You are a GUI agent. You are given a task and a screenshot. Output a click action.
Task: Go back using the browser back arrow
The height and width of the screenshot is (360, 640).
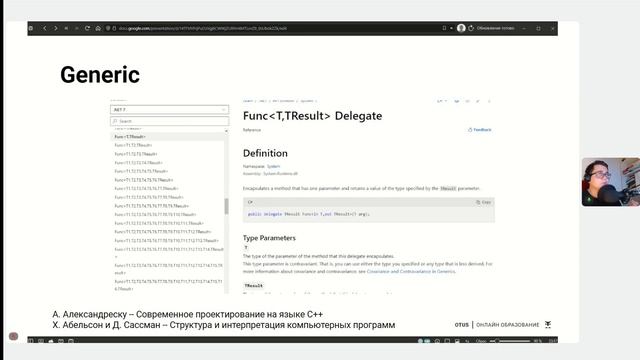(44, 28)
